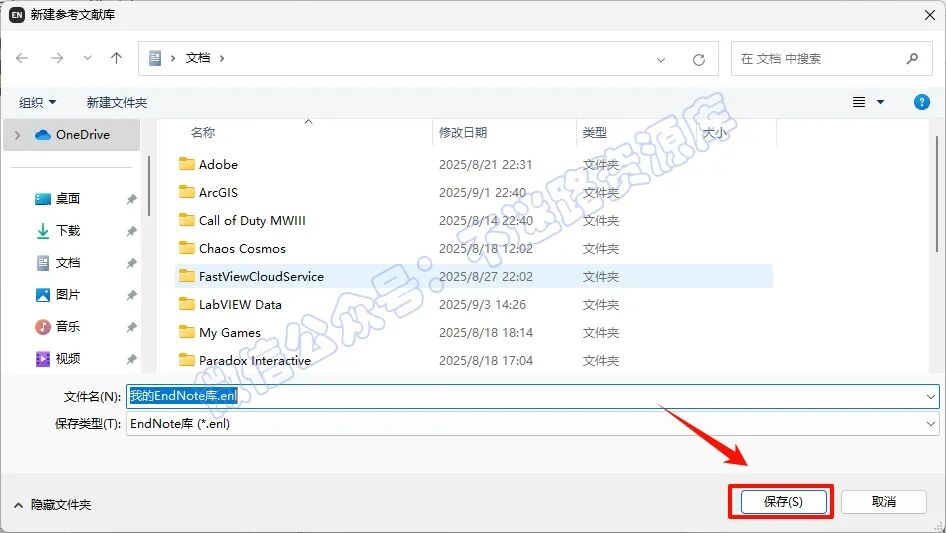Open 下载 in quick access
Viewport: 946px width, 533px height.
tap(68, 231)
